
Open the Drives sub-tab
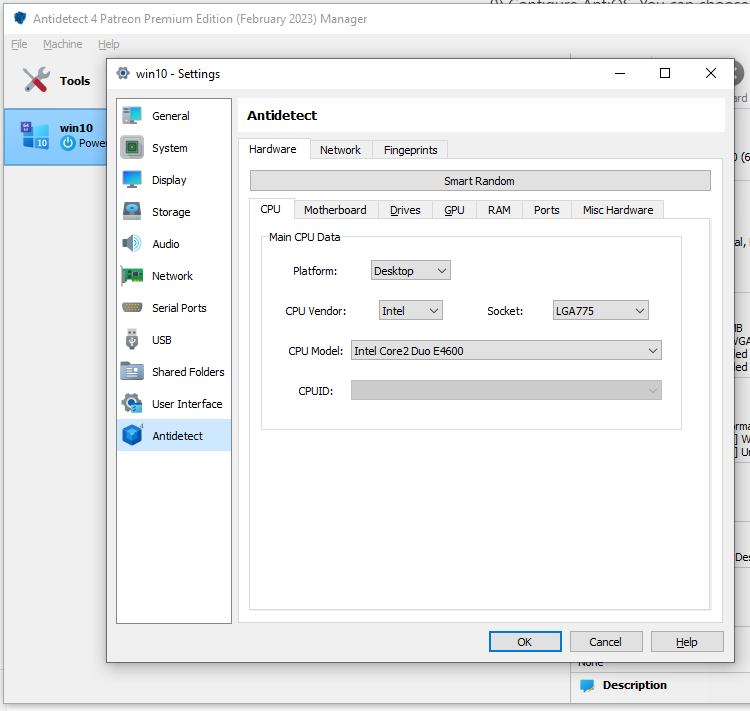[x=405, y=210]
